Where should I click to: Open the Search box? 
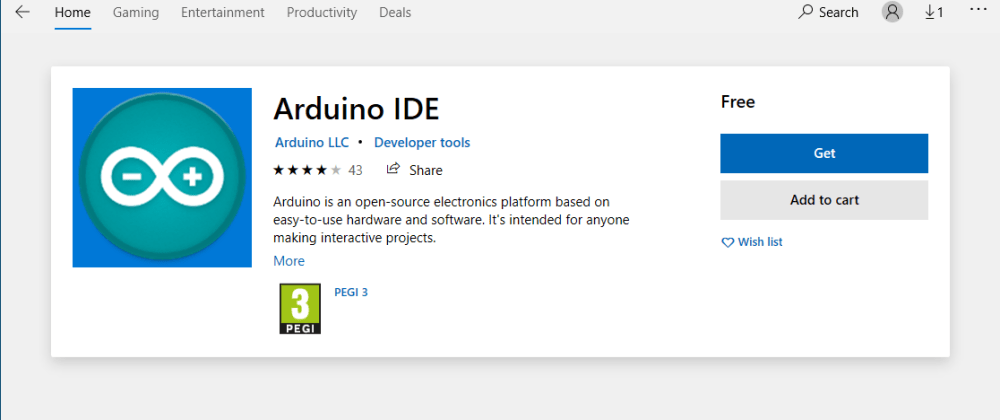(x=828, y=12)
